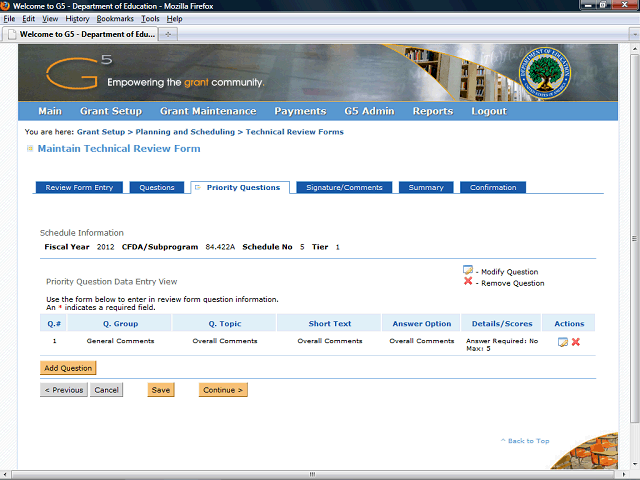Click 'Answer Required: No' details text
The image size is (640, 480).
pyautogui.click(x=502, y=341)
